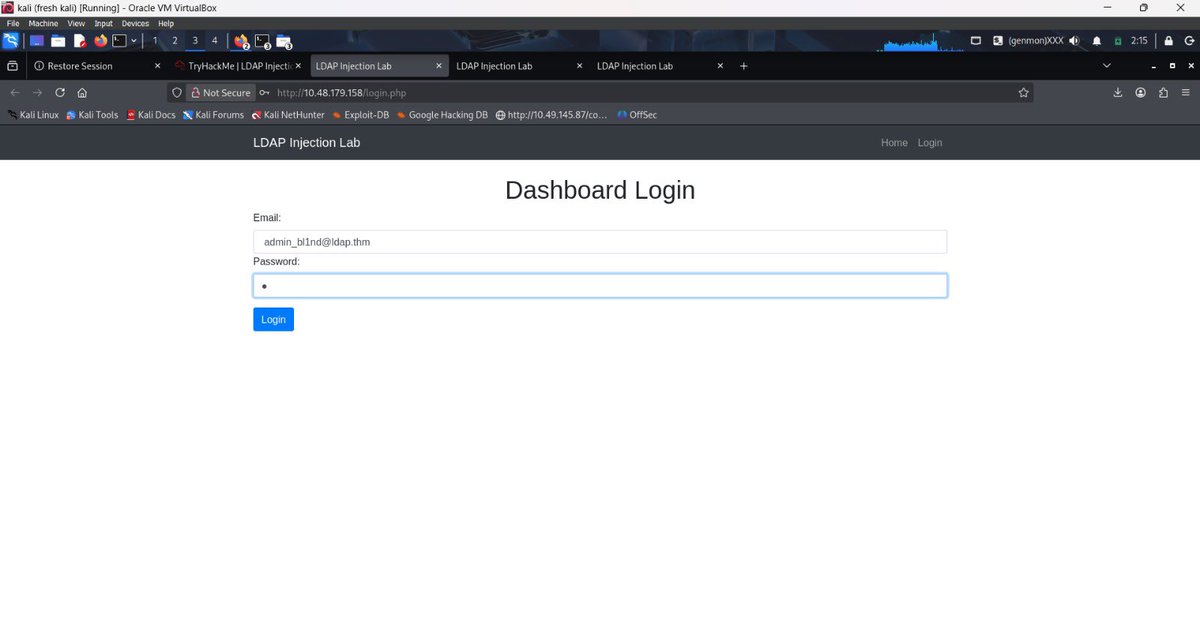1200x618 pixels.
Task: Open the Google Hacking DB bookmark
Action: coord(442,115)
